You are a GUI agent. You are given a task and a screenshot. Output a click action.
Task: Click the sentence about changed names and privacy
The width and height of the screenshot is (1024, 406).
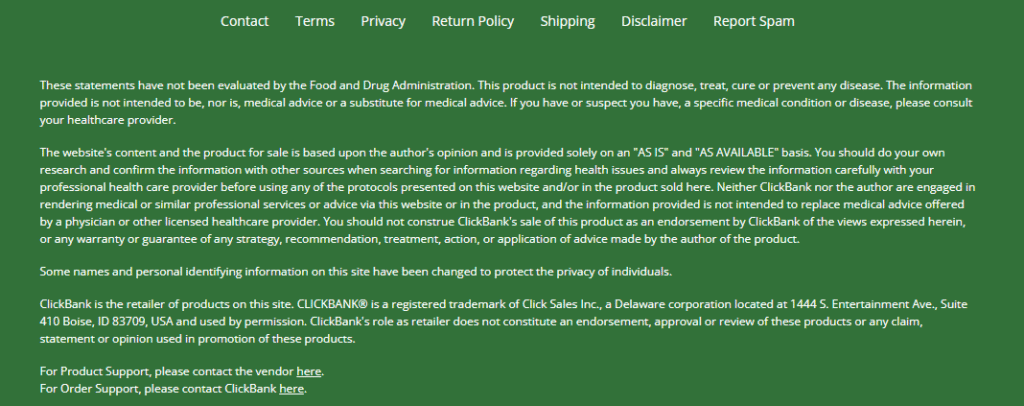point(355,271)
